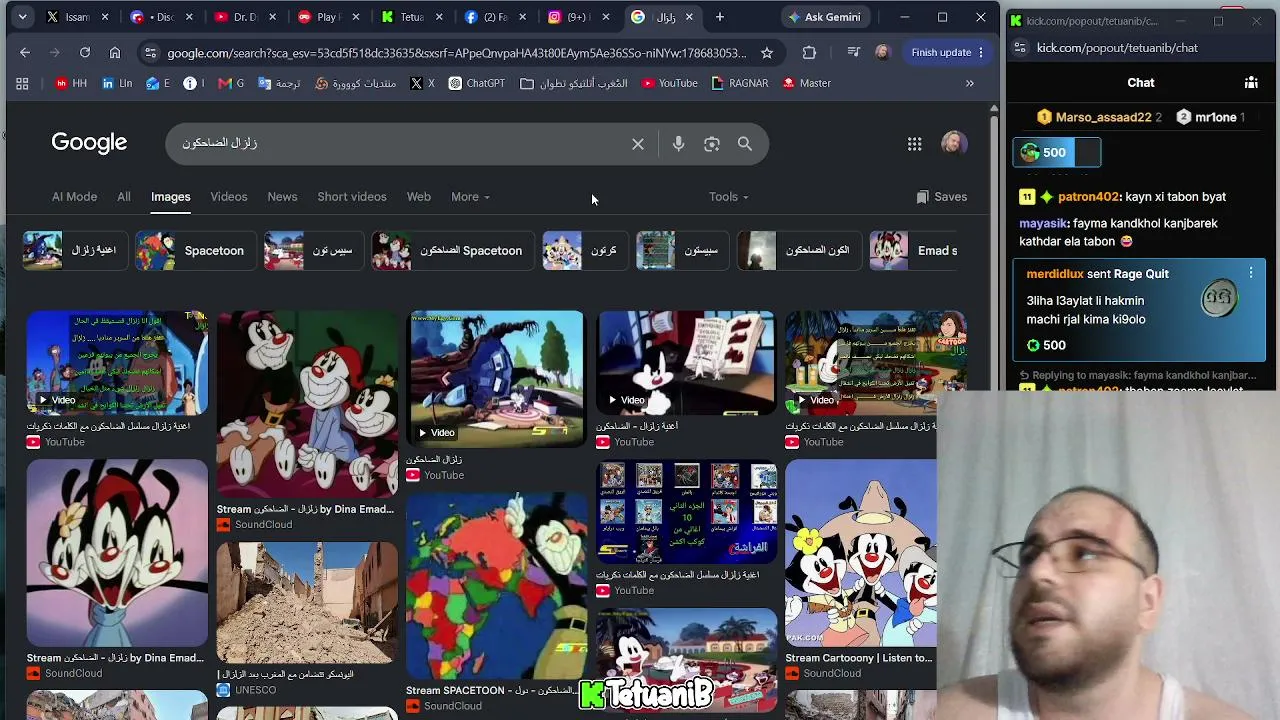Clear the search box with the X icon
The height and width of the screenshot is (720, 1280).
638,144
